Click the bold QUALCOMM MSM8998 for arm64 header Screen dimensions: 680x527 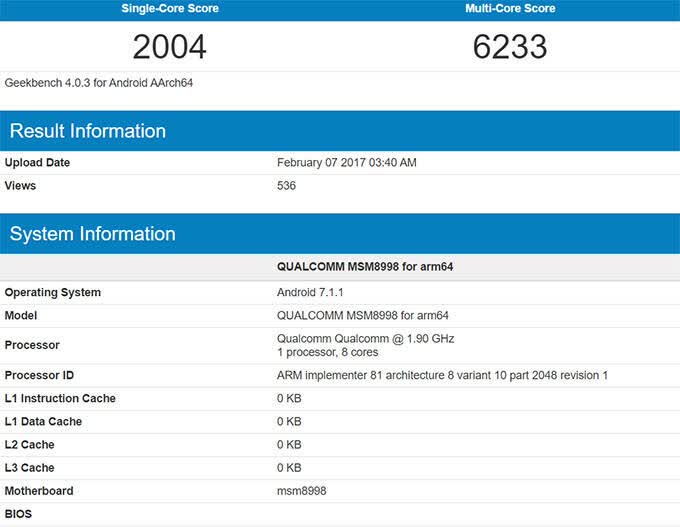(x=365, y=266)
